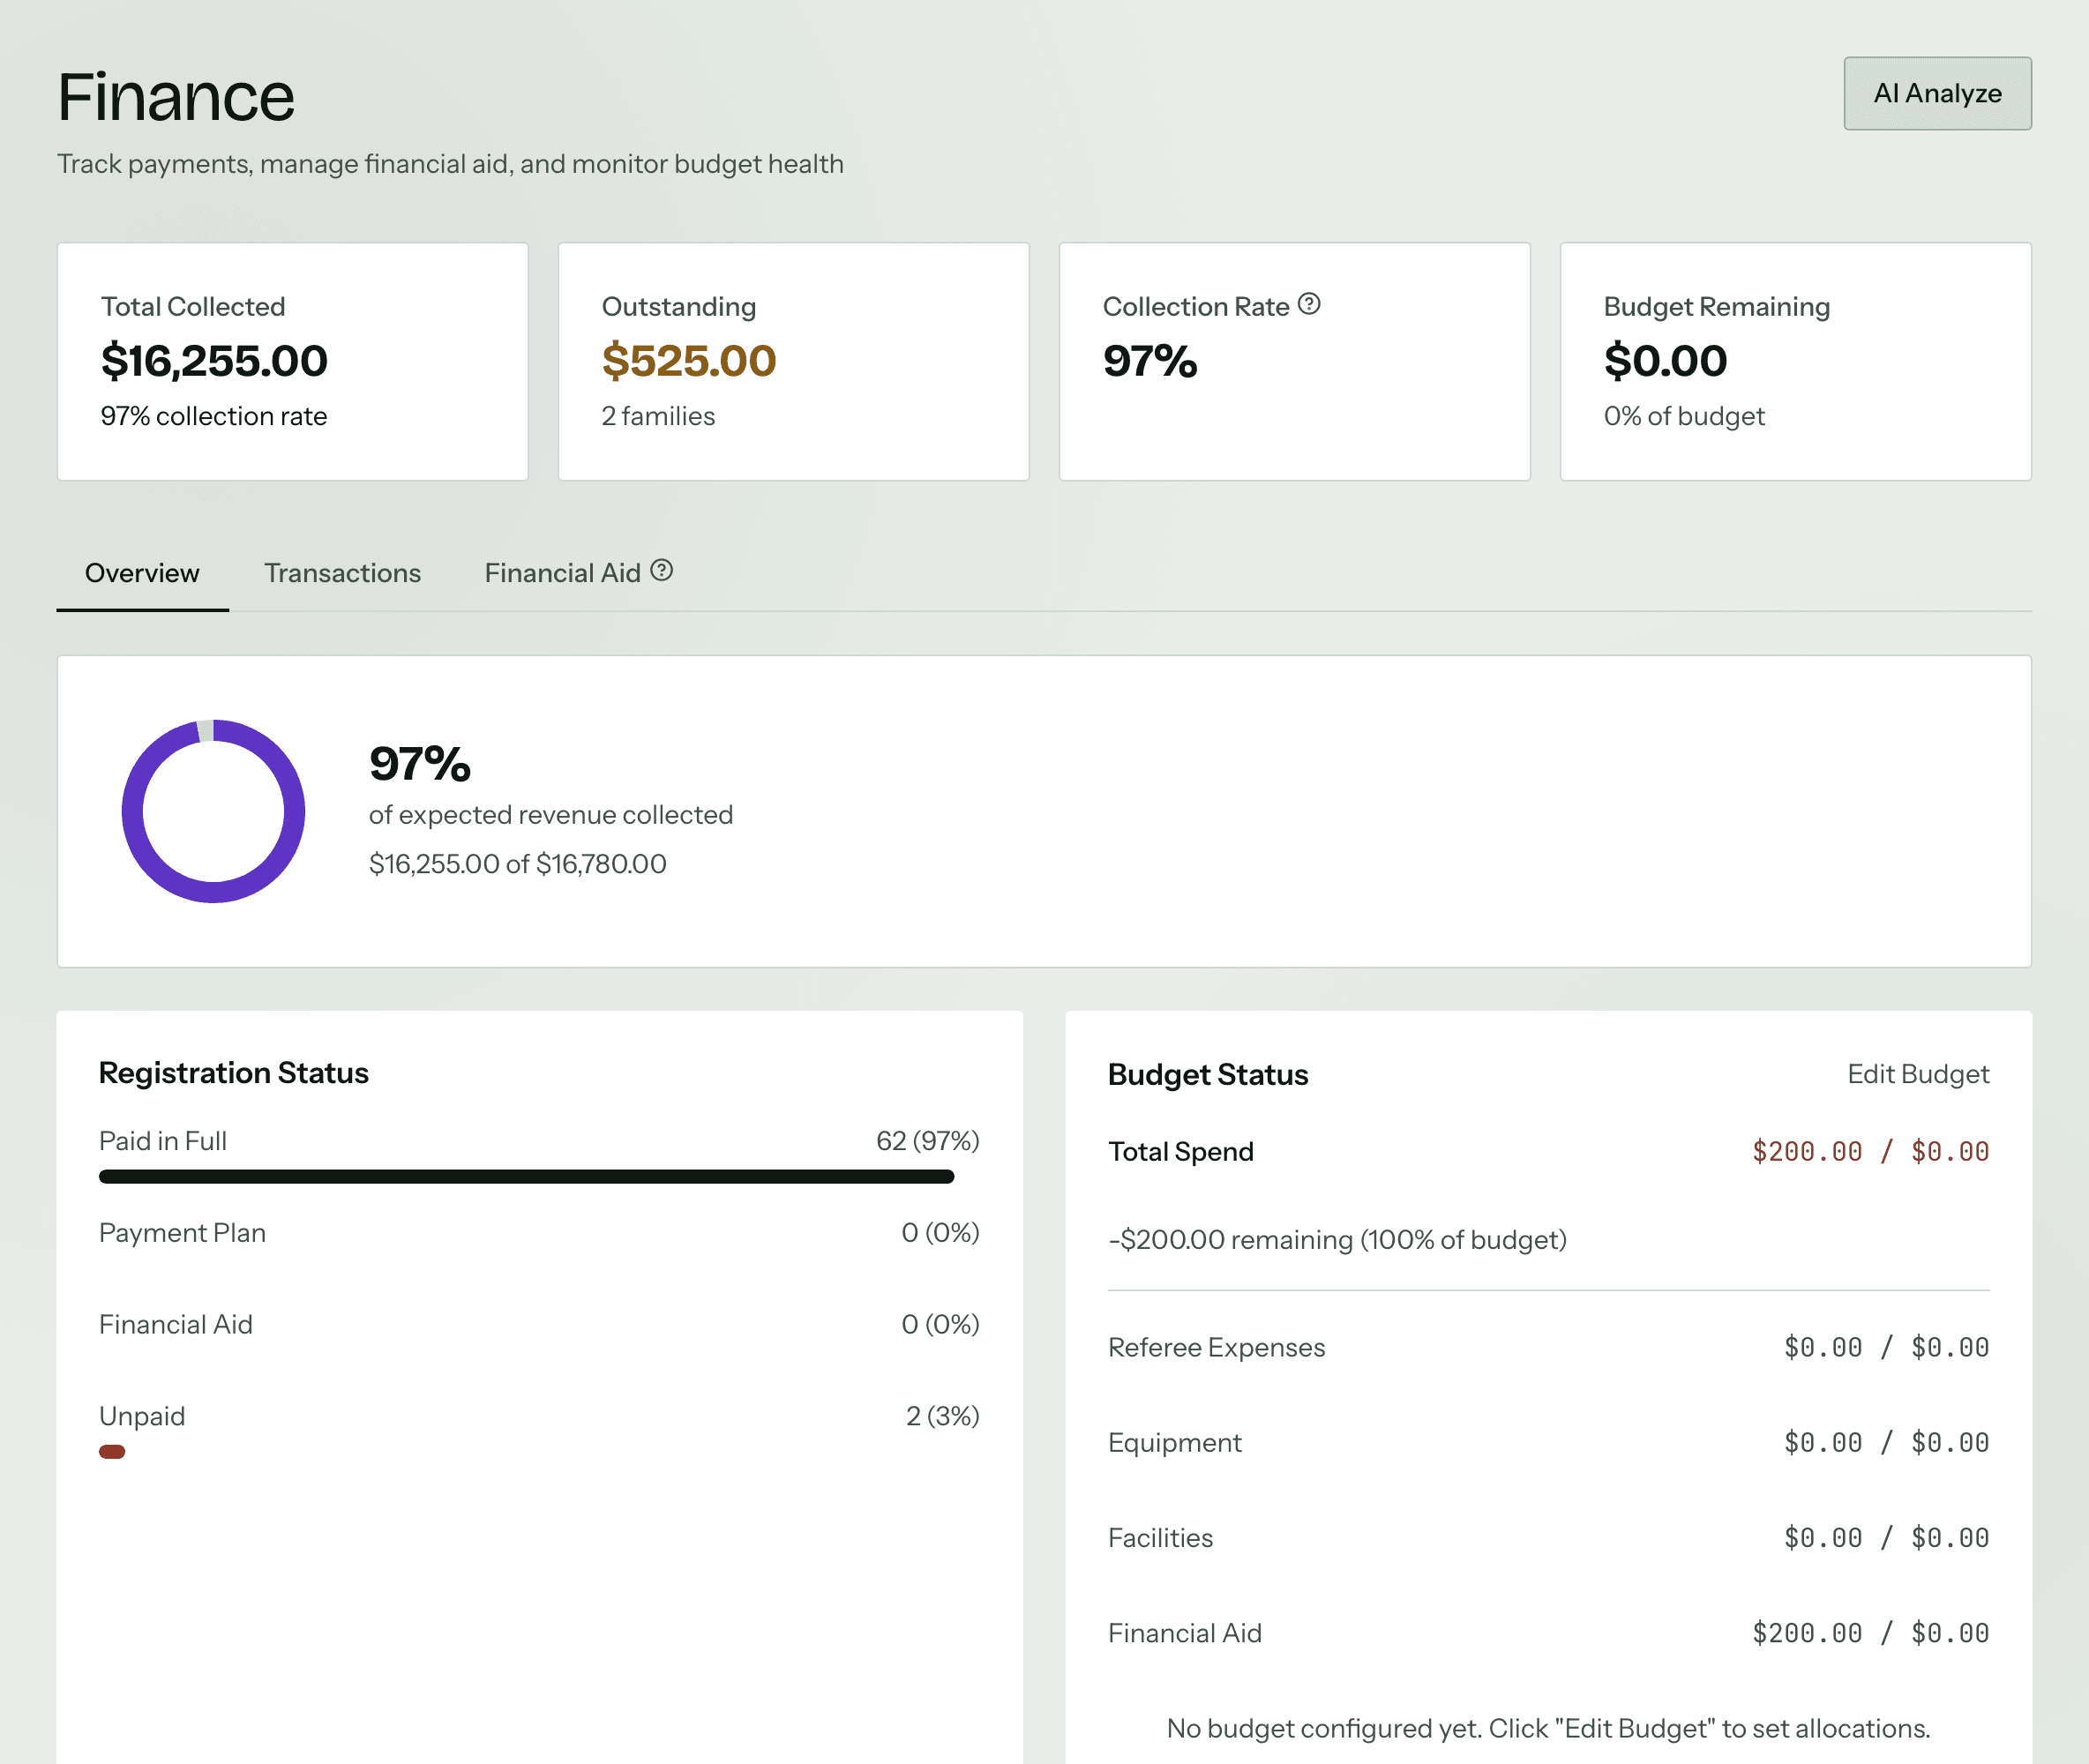Click Financial Aid label in Registration Status
The image size is (2089, 1764).
tap(176, 1325)
